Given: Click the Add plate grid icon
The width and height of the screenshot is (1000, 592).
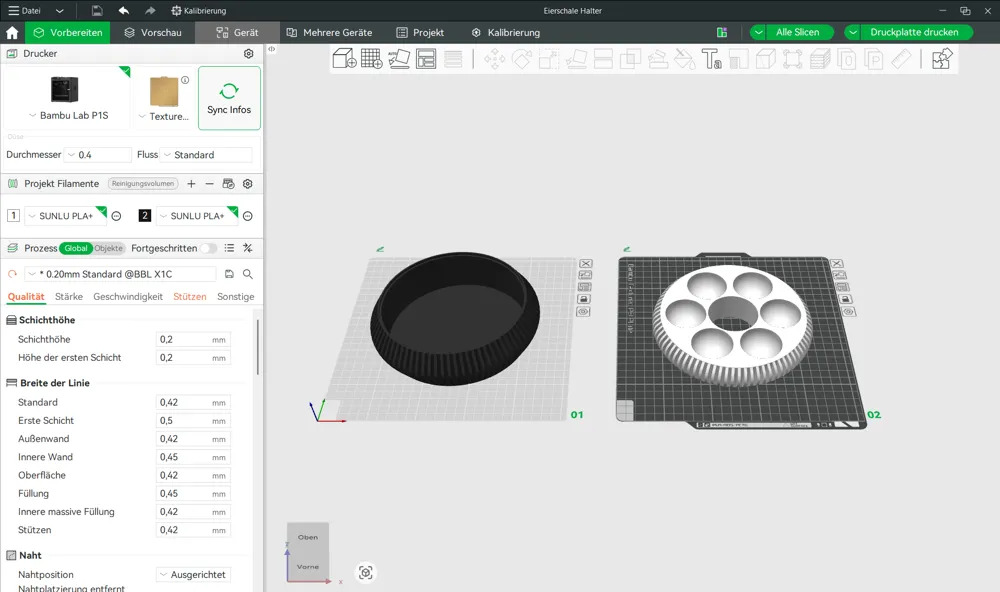Looking at the screenshot, I should tap(371, 59).
